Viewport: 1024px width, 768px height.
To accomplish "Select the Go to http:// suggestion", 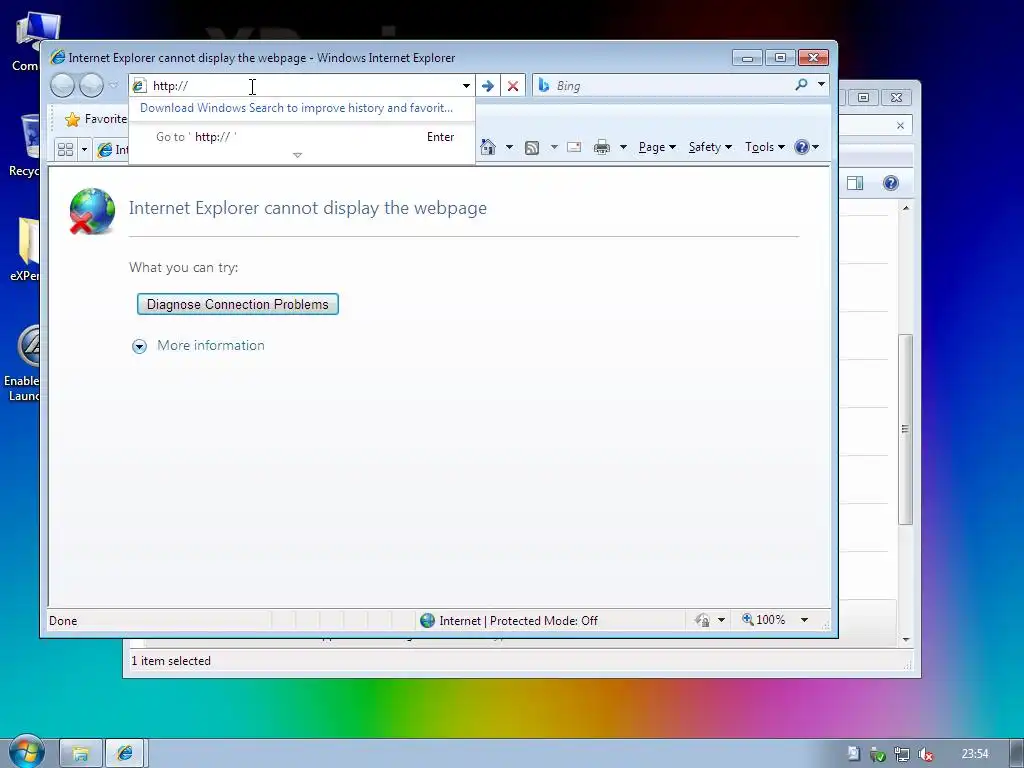I will [x=302, y=136].
